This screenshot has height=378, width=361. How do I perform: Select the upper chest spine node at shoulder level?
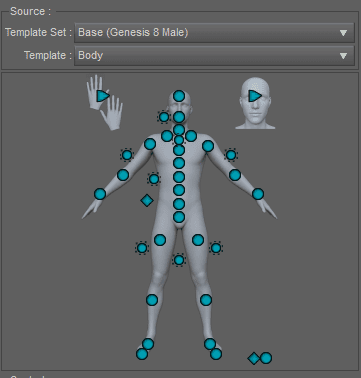coord(179,150)
